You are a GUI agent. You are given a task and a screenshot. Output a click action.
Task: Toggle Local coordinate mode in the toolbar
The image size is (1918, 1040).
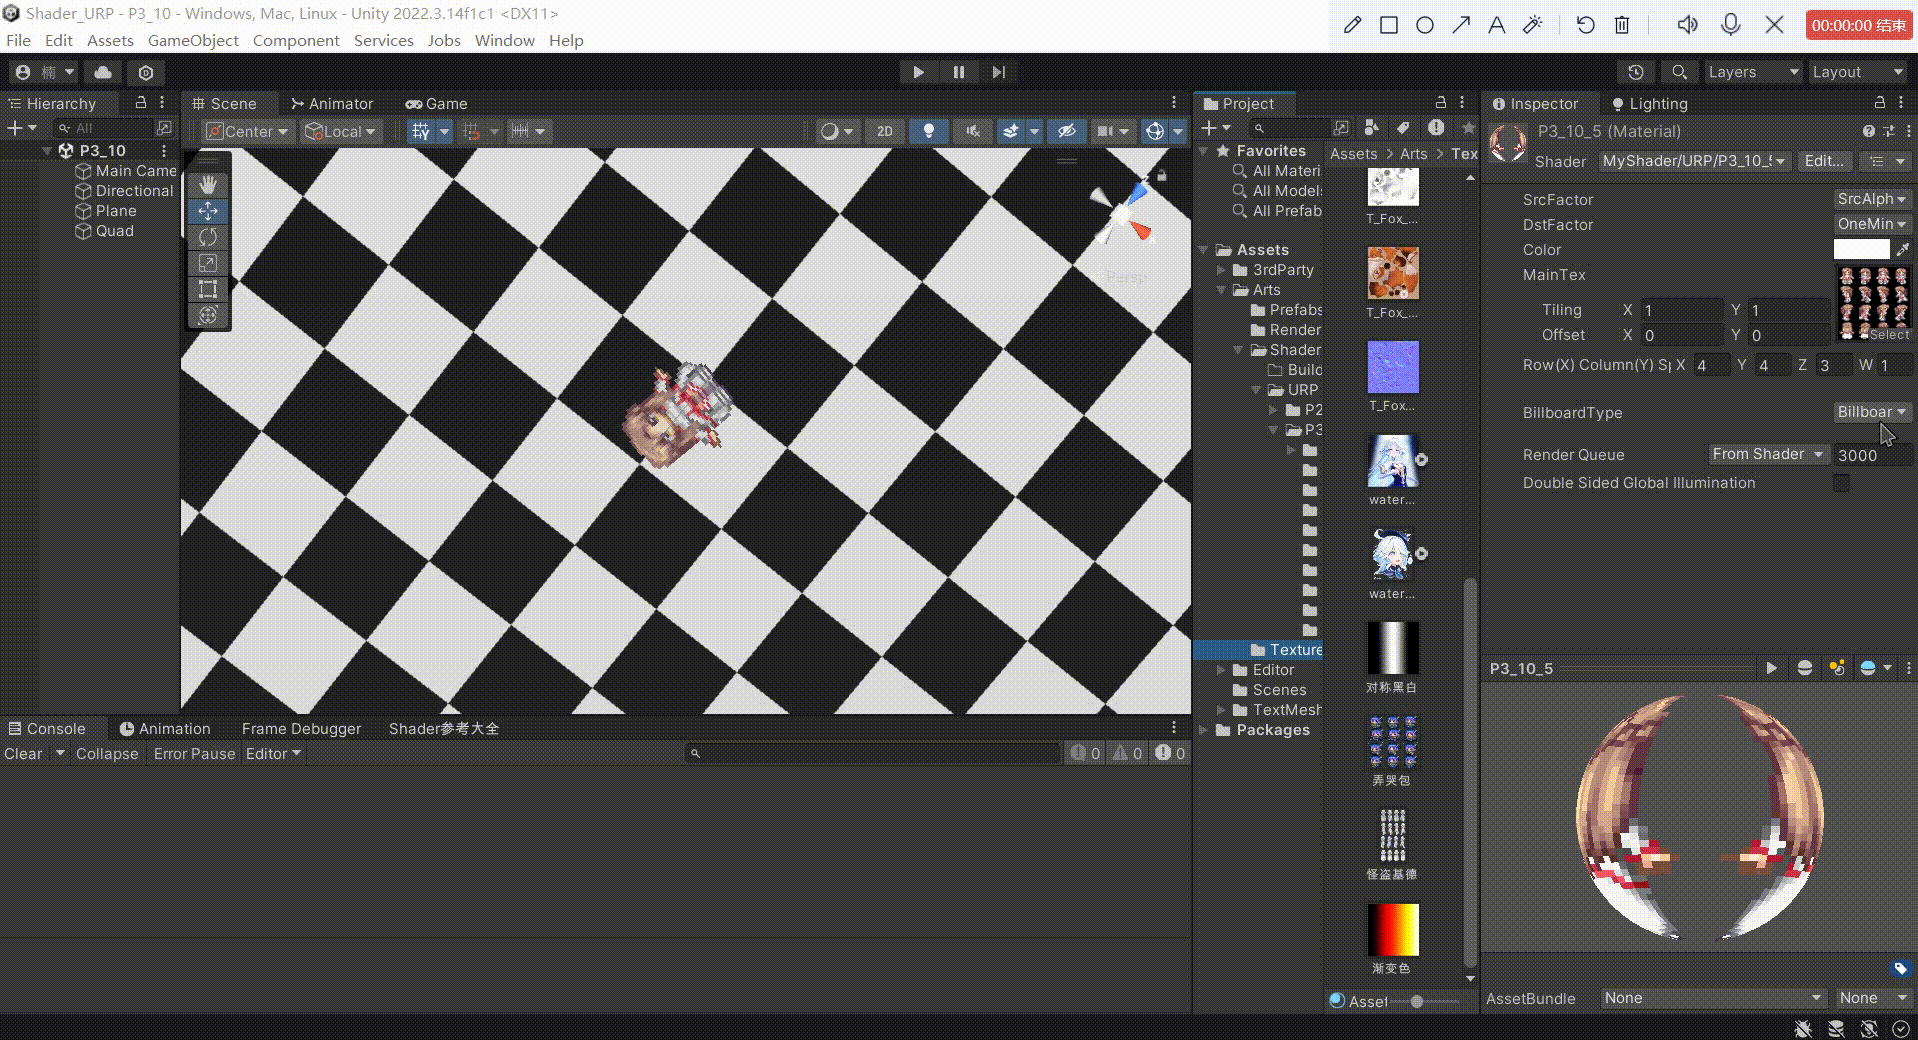tap(340, 131)
